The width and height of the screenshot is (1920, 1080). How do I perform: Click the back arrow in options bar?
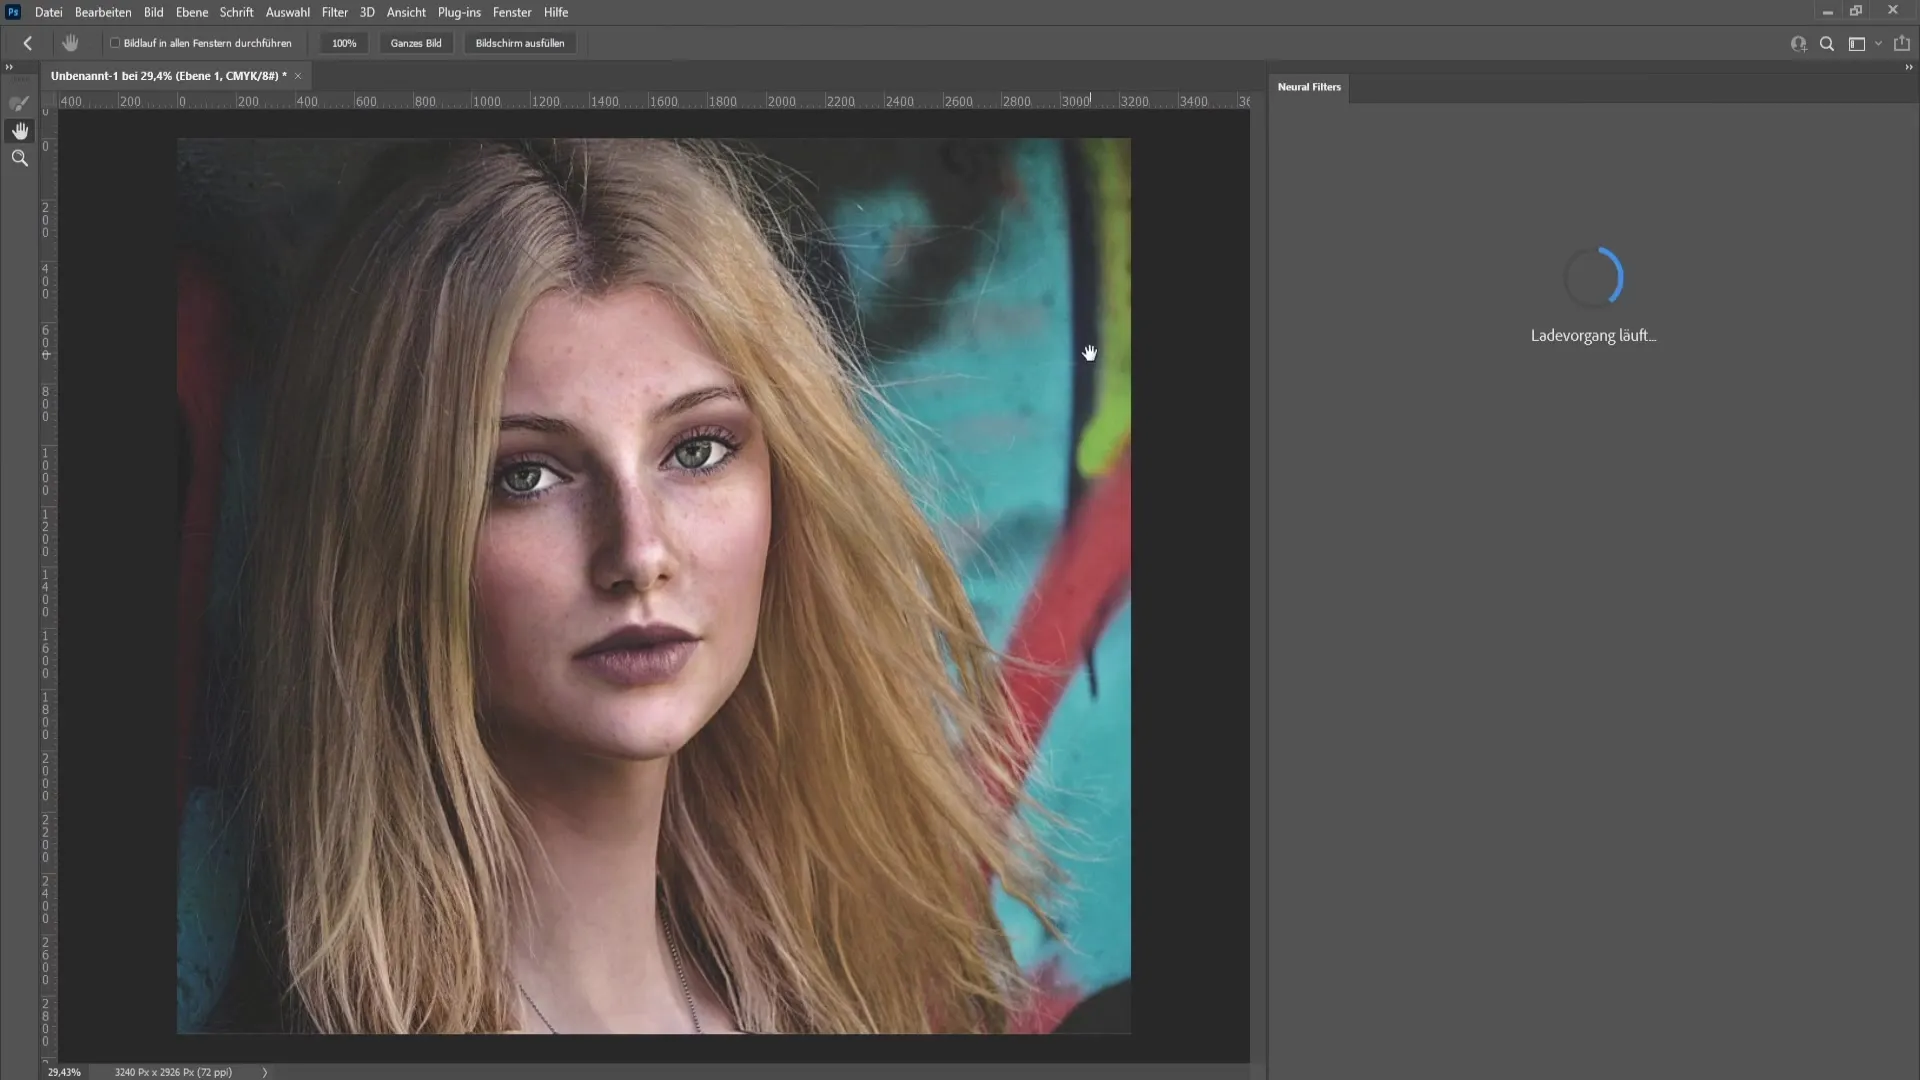(x=28, y=43)
